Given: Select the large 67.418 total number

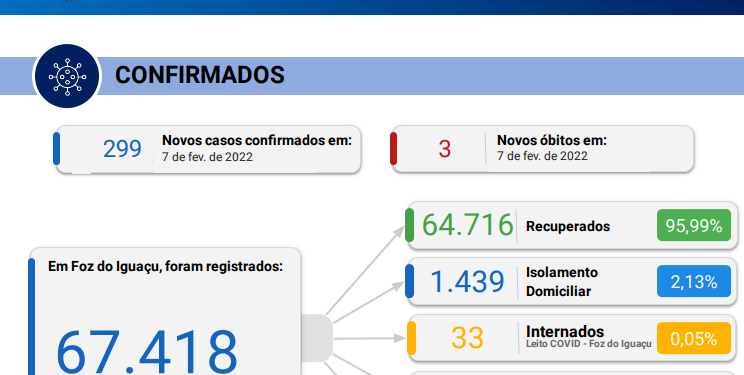Looking at the screenshot, I should tap(147, 352).
